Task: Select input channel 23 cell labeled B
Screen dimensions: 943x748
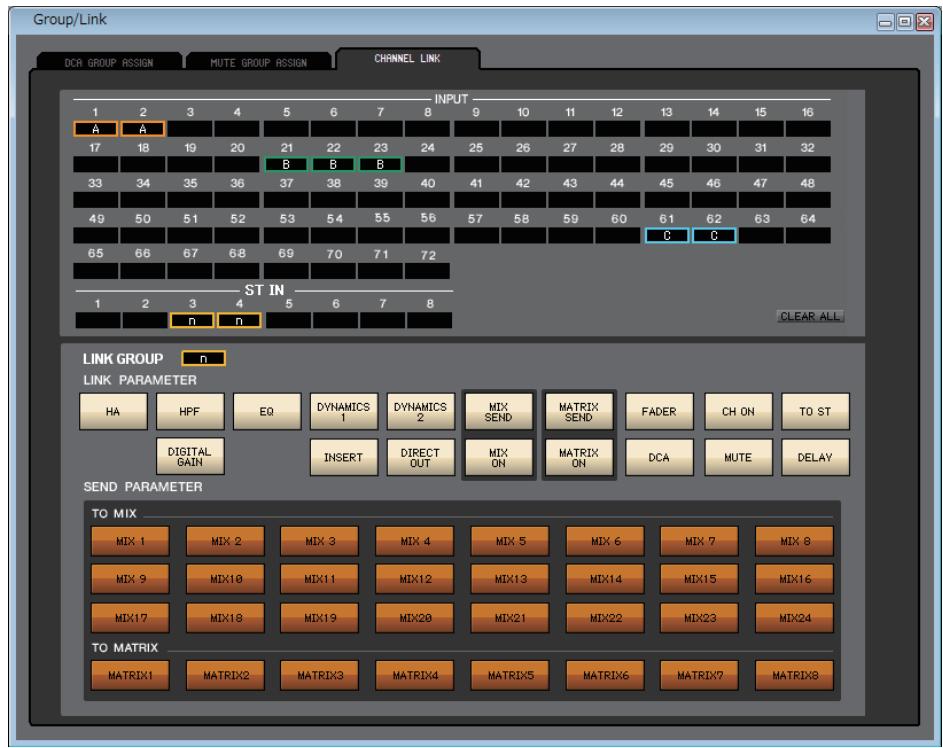Action: [x=380, y=164]
